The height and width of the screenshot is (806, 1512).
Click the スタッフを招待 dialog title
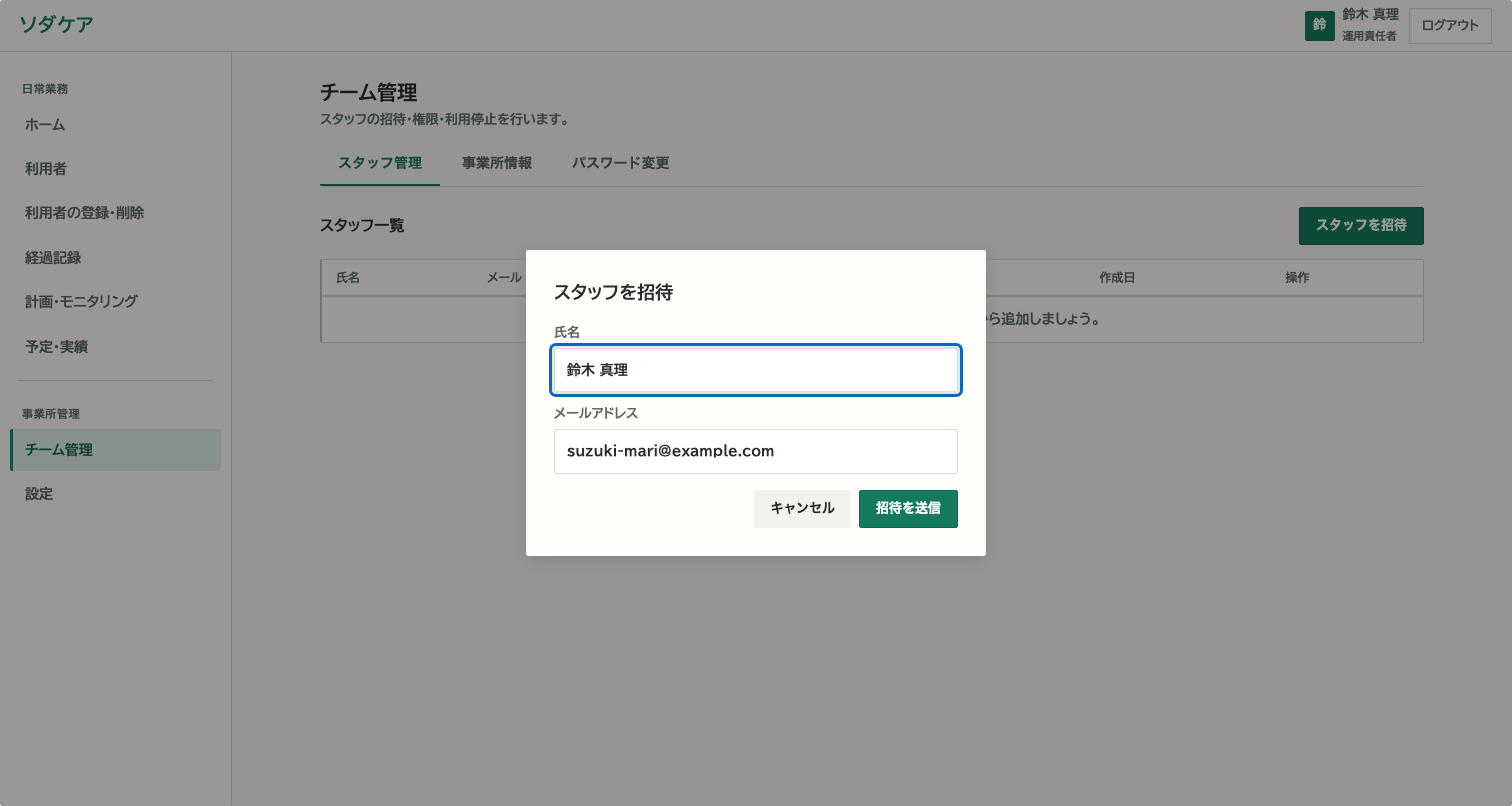613,293
